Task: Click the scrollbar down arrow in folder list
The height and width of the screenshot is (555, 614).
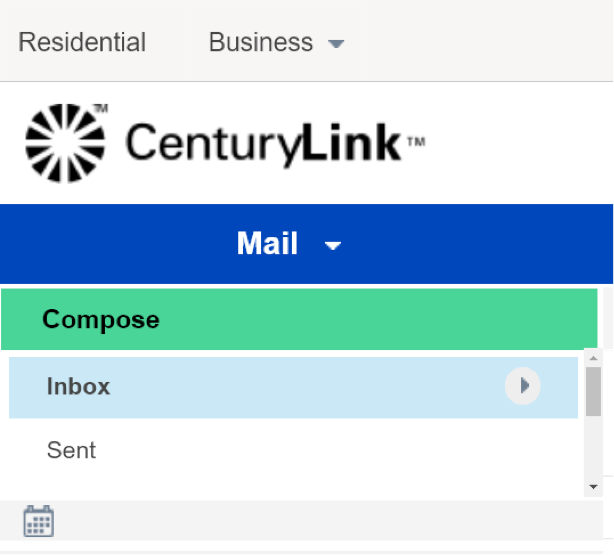Action: pos(593,487)
